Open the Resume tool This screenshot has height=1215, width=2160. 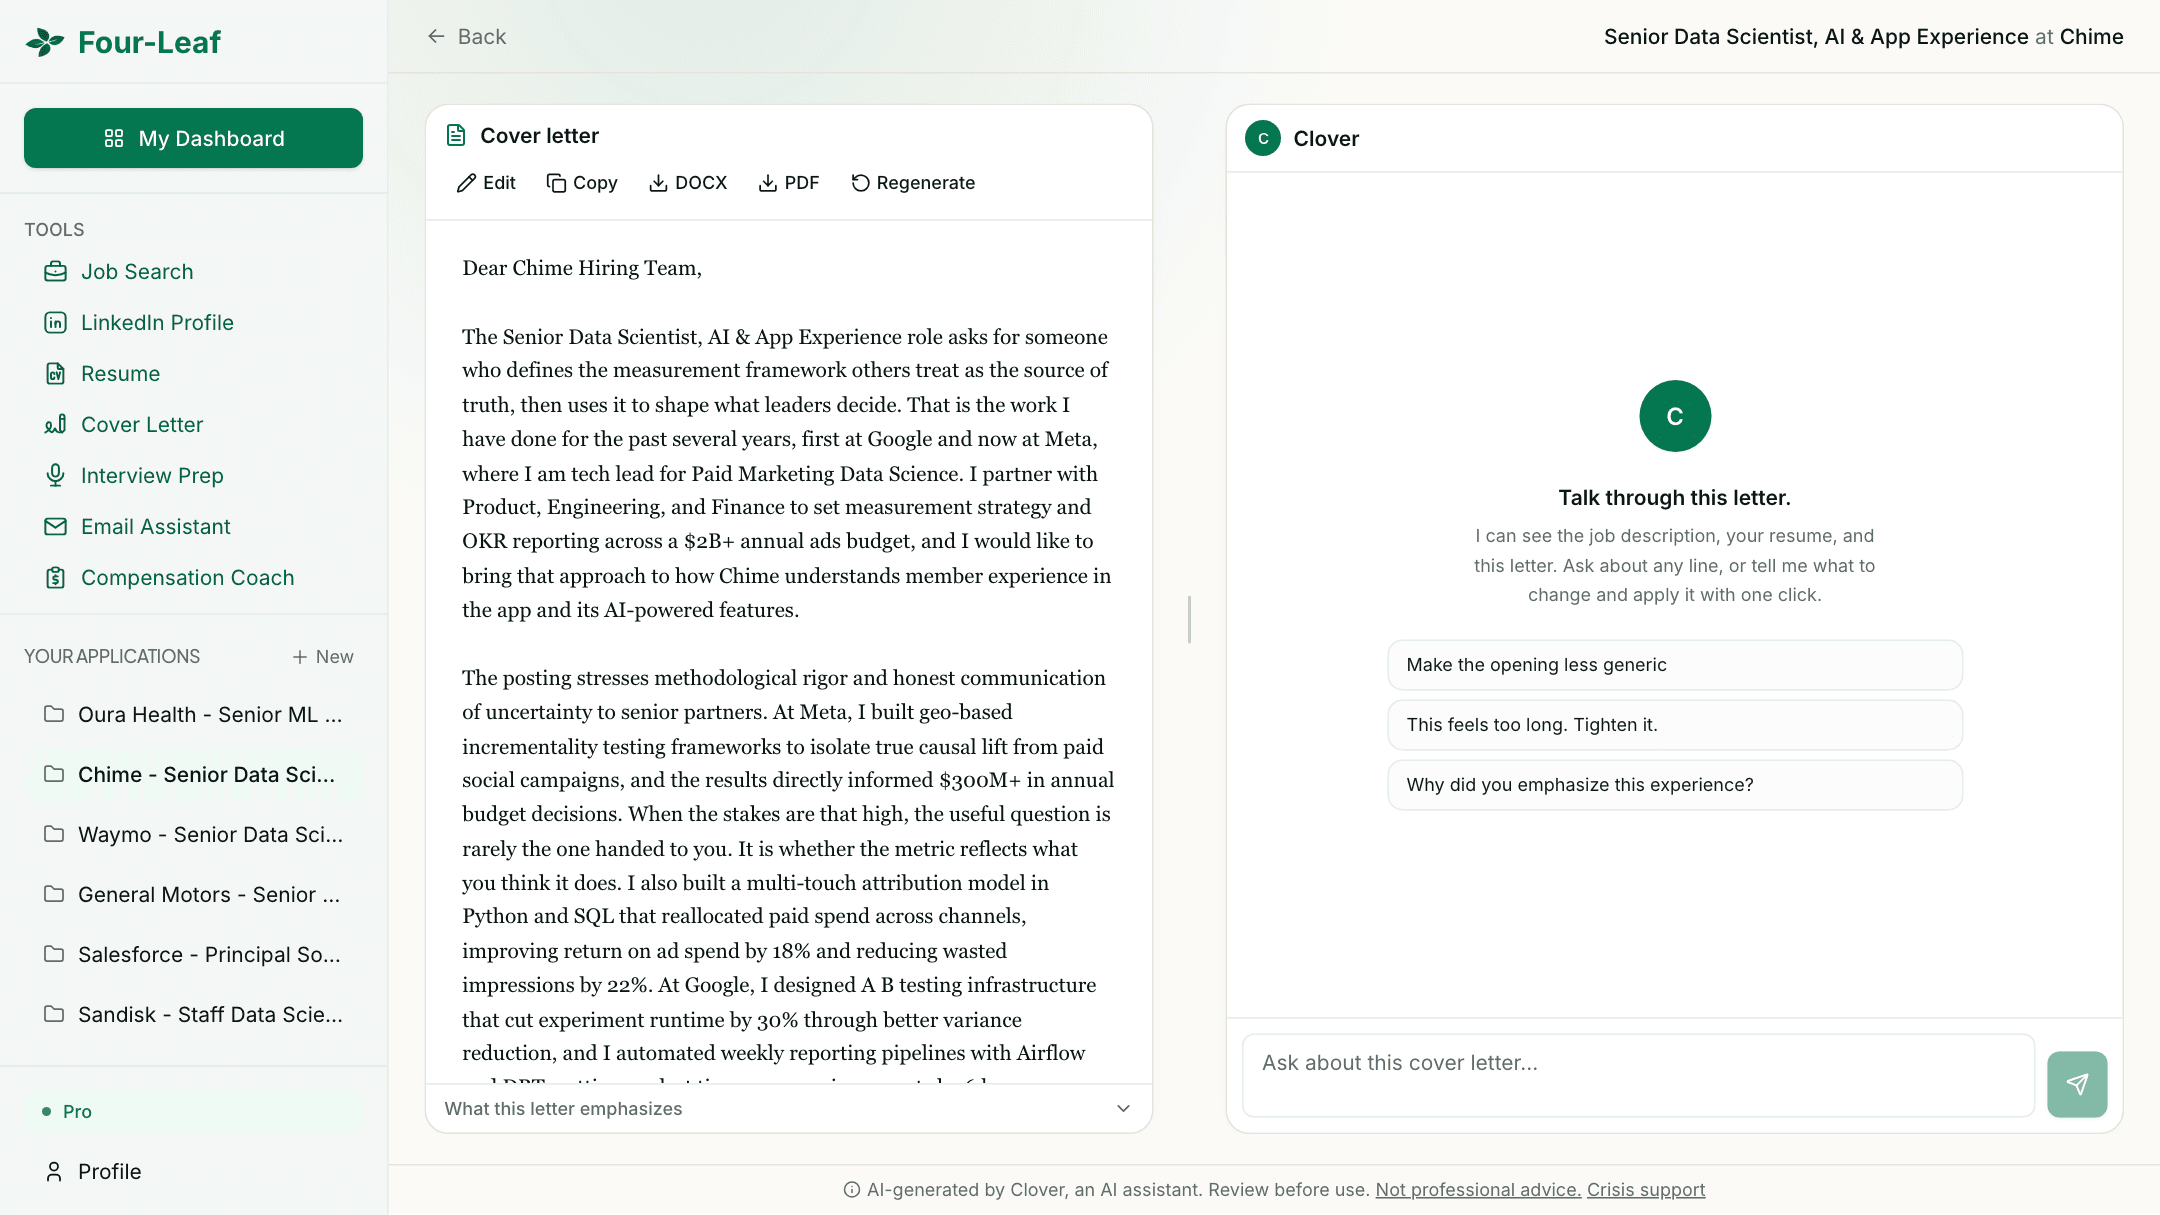tap(120, 374)
